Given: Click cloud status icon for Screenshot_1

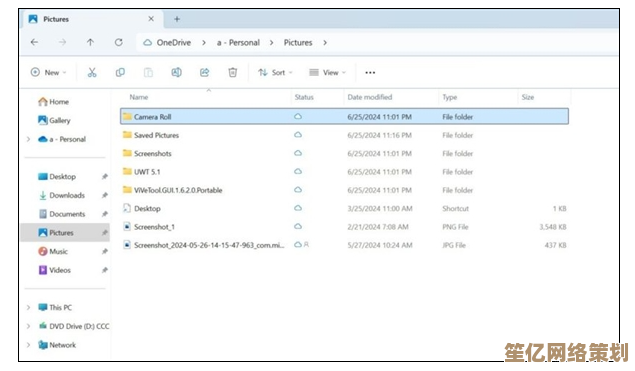Looking at the screenshot, I should [298, 226].
